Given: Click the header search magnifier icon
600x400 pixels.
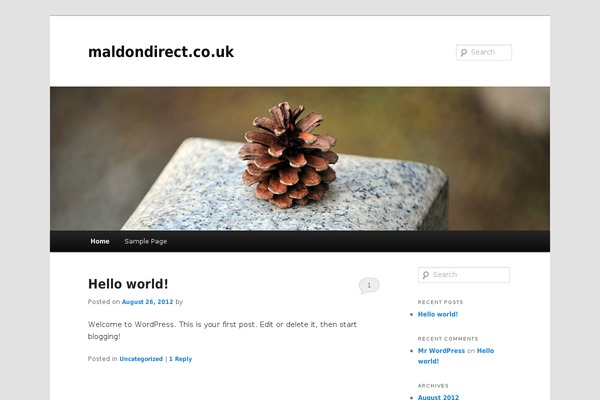Looking at the screenshot, I should [x=464, y=52].
